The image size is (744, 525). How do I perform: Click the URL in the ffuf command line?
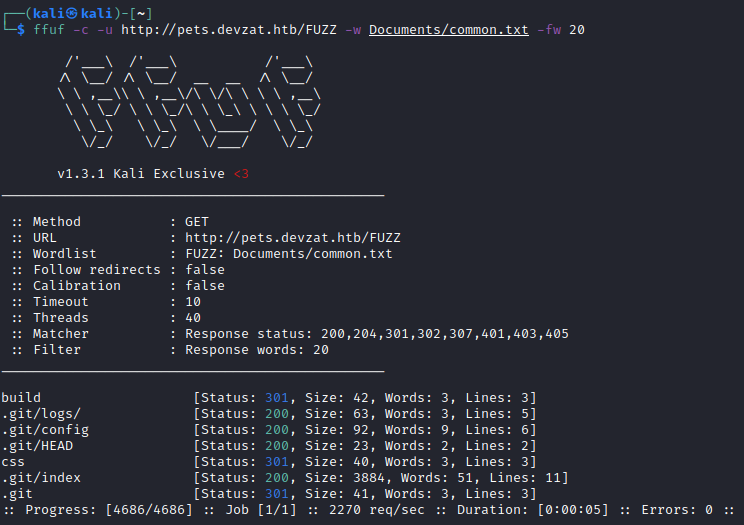(x=228, y=30)
